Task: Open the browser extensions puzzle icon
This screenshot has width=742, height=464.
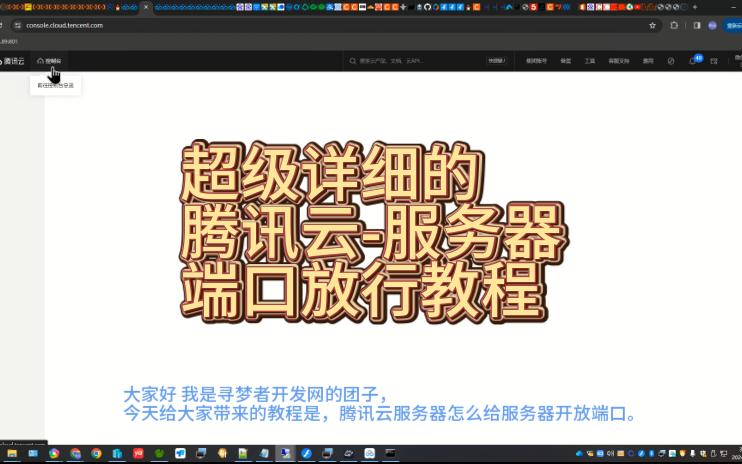Action: (x=674, y=26)
